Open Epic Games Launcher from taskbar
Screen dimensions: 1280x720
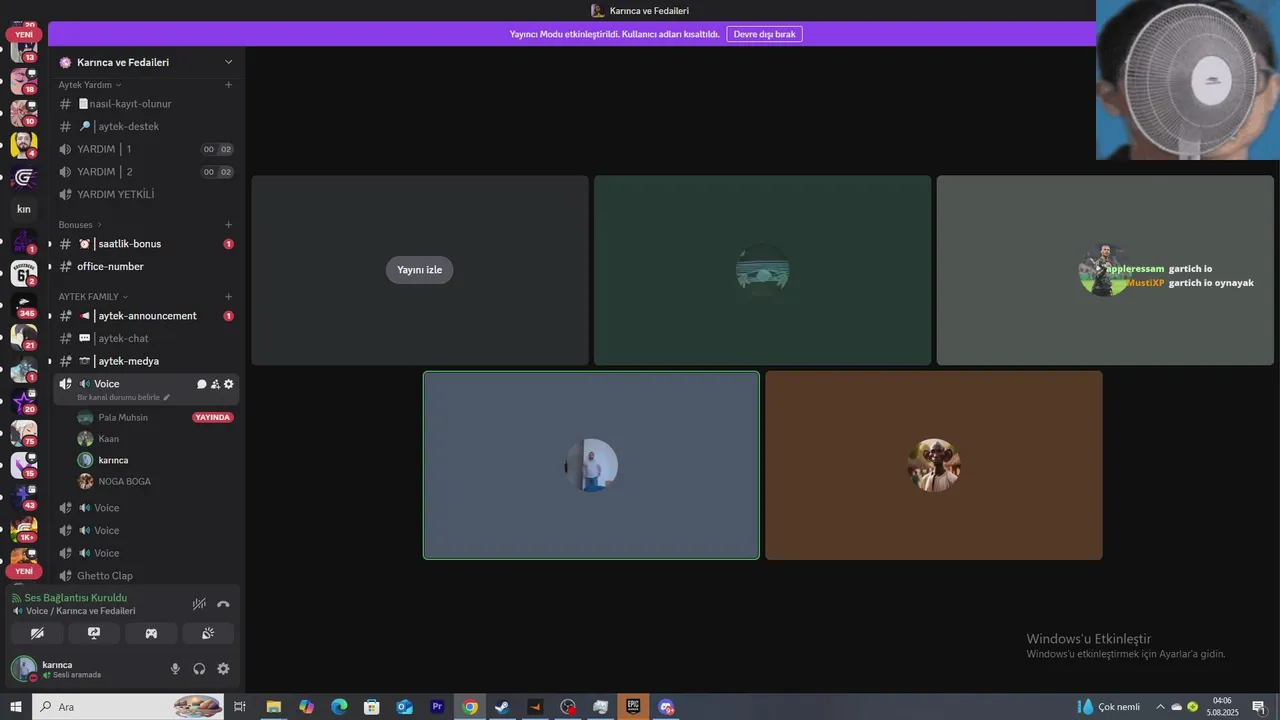(x=633, y=707)
